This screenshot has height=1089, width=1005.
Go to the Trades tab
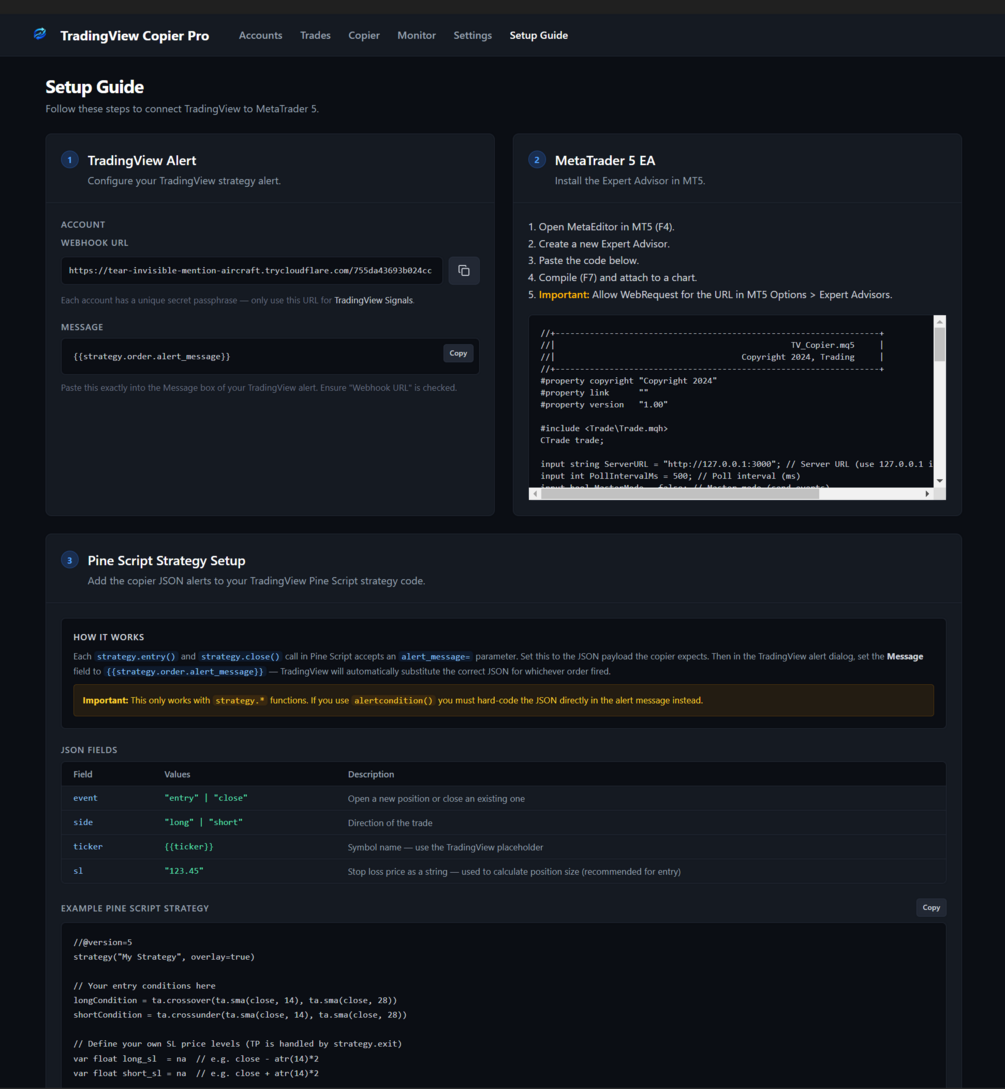[x=315, y=35]
